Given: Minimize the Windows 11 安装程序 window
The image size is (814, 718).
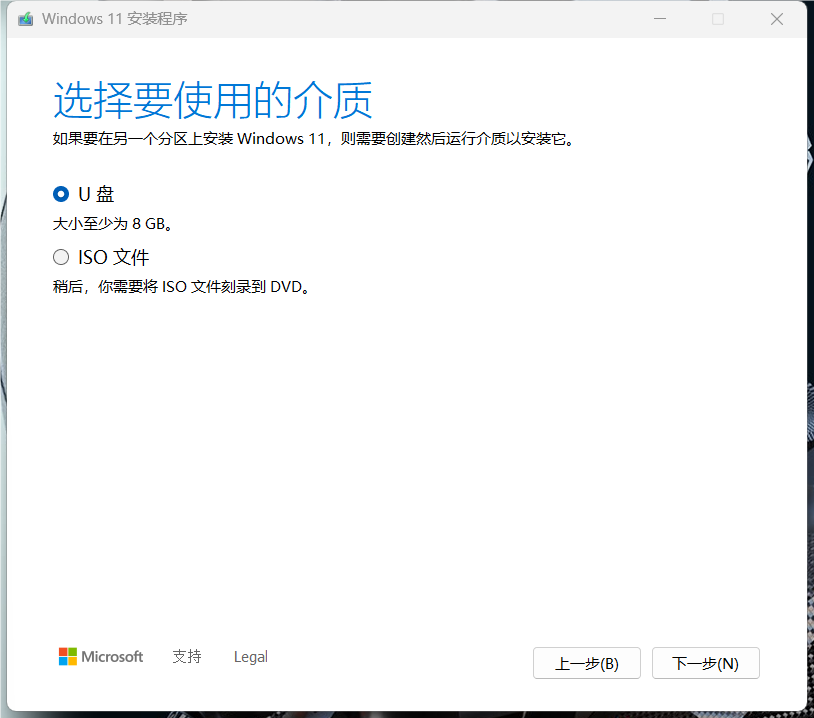Looking at the screenshot, I should 659,19.
